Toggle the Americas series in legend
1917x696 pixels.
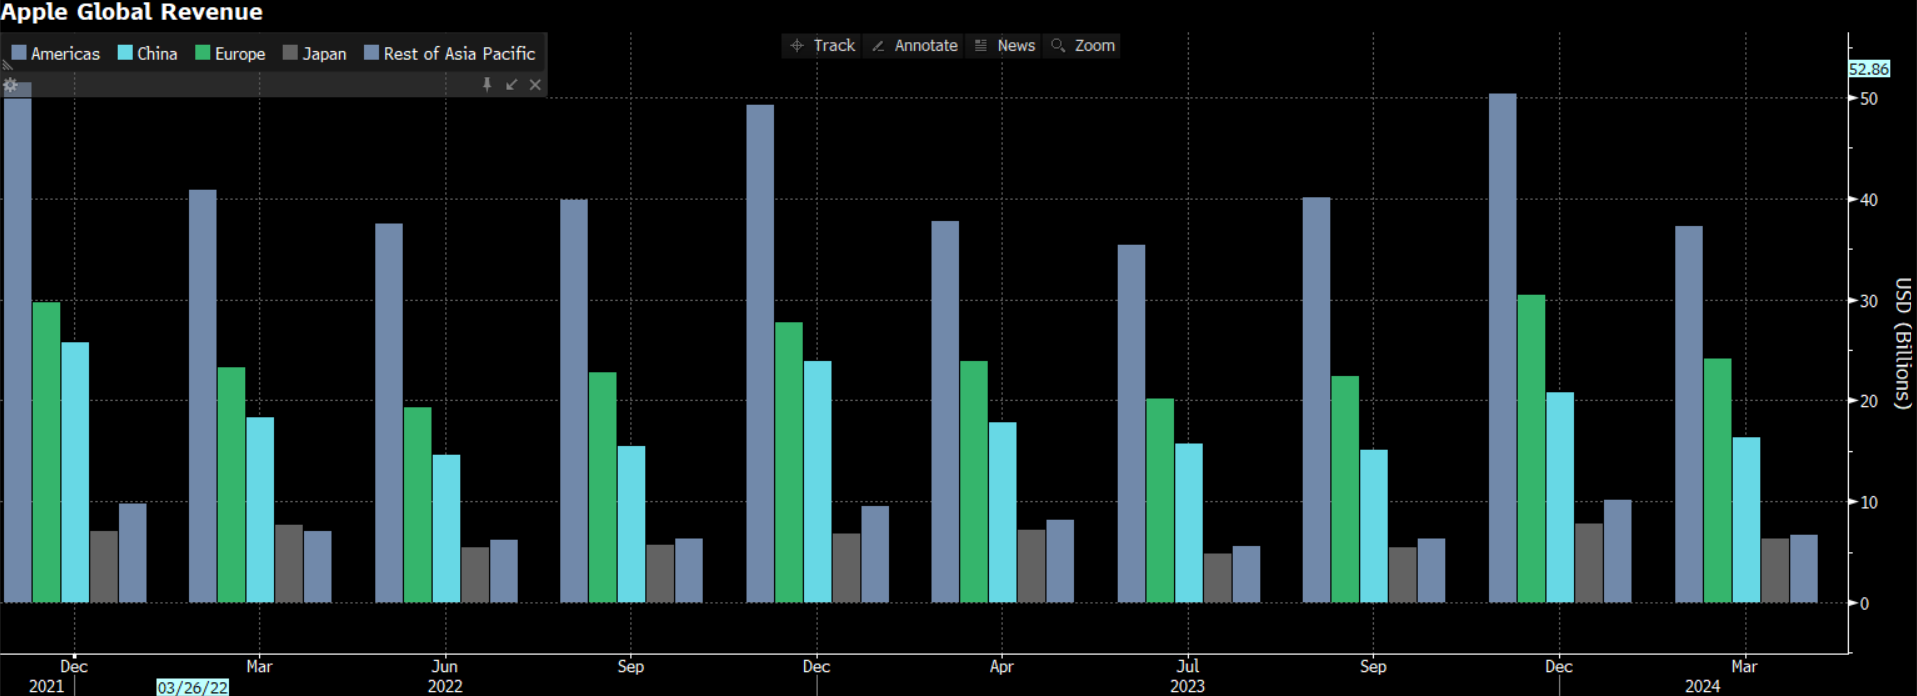[x=65, y=54]
